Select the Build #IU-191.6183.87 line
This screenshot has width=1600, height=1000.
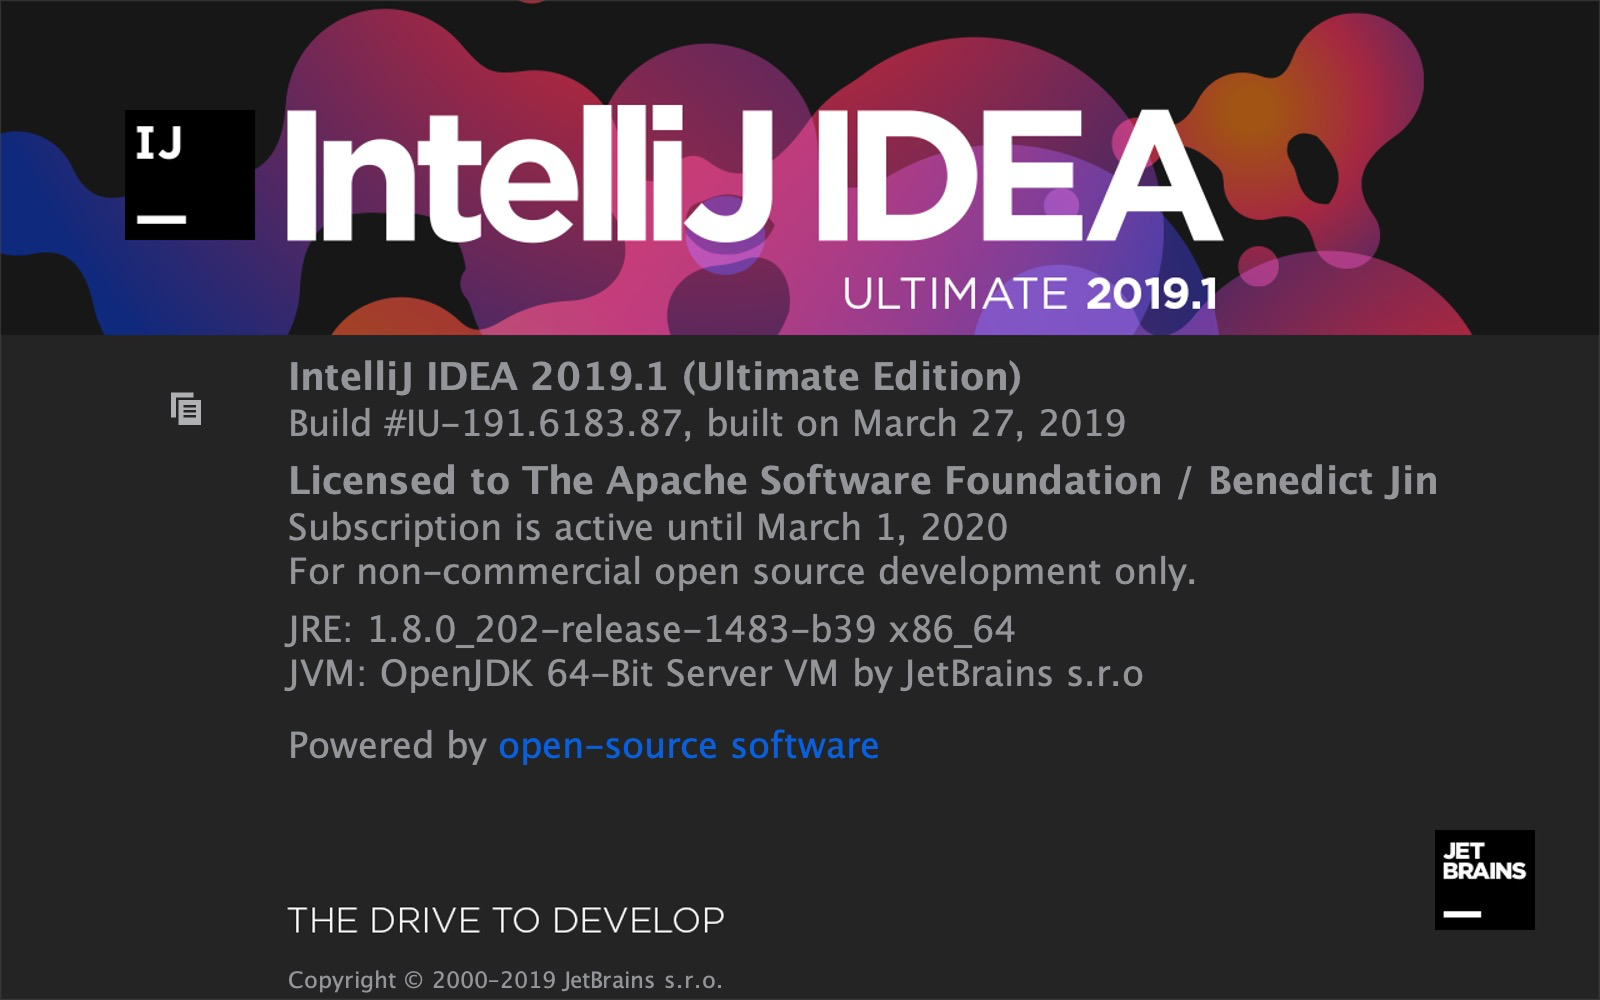tap(705, 424)
